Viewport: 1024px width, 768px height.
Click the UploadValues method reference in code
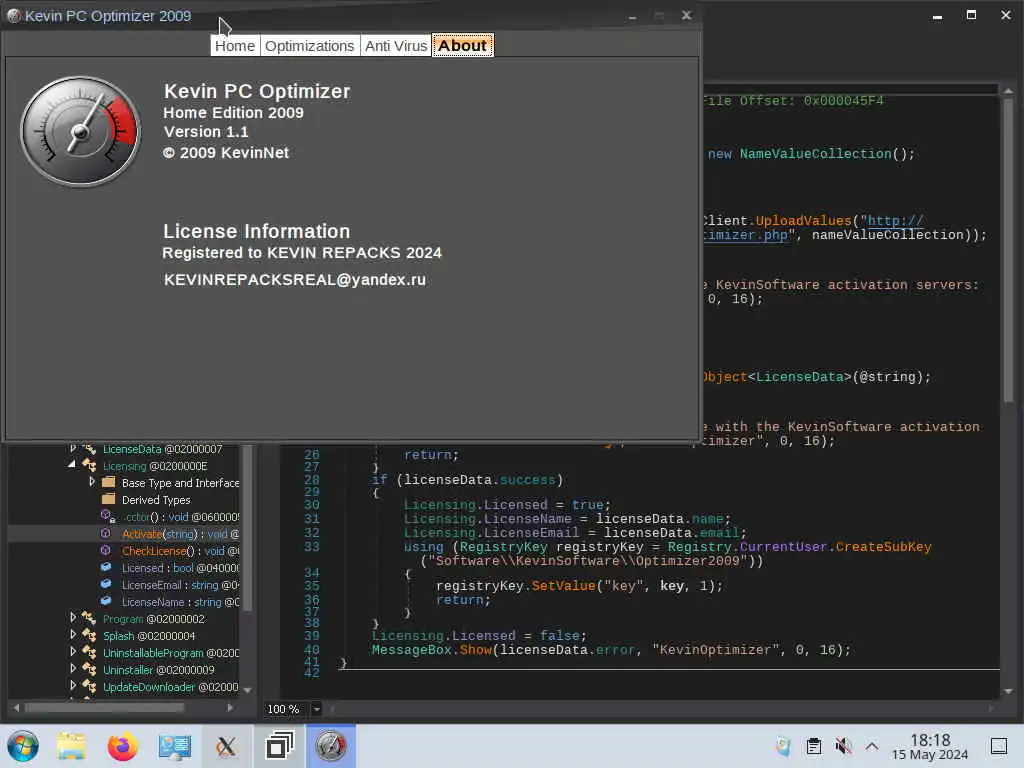coord(803,221)
